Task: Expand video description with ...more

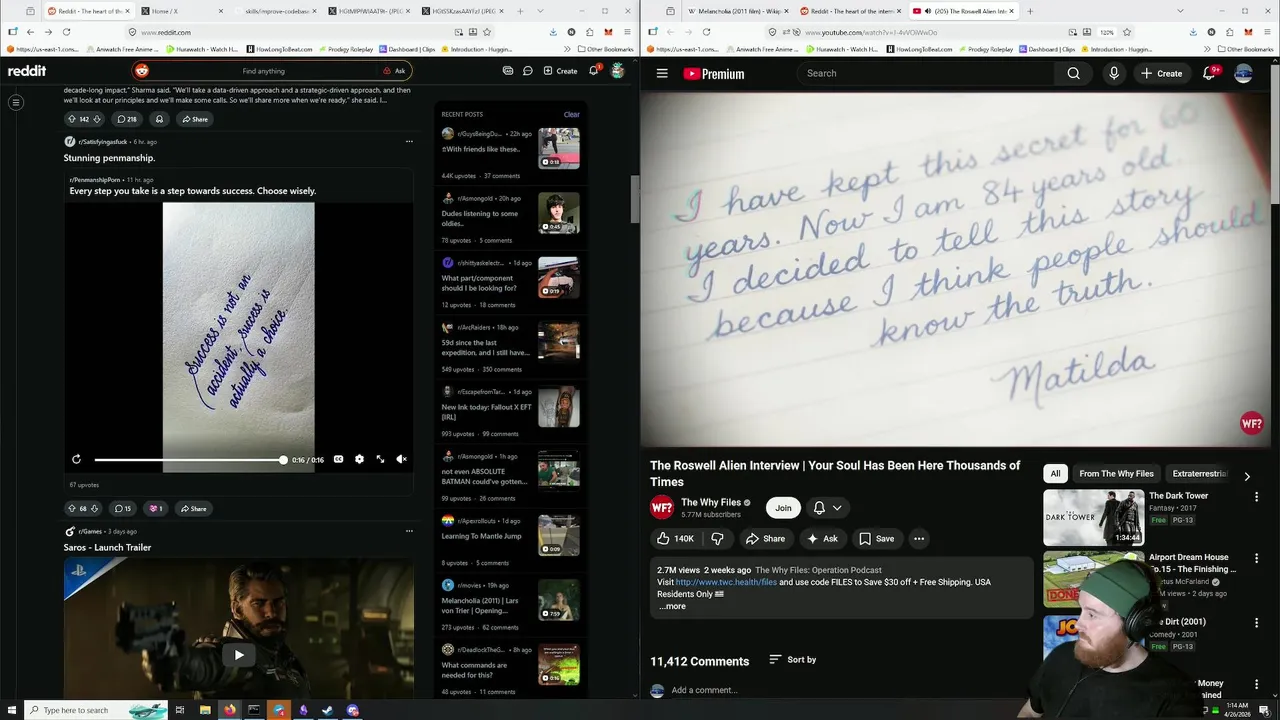Action: tap(672, 606)
